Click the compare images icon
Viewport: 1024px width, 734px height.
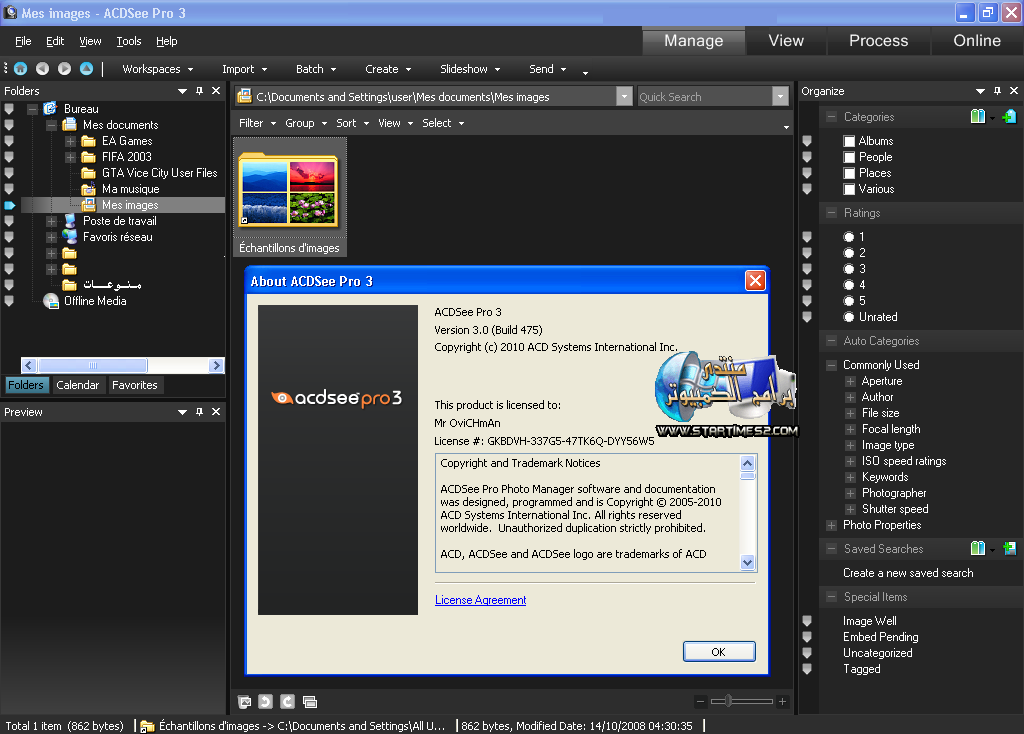click(x=310, y=702)
